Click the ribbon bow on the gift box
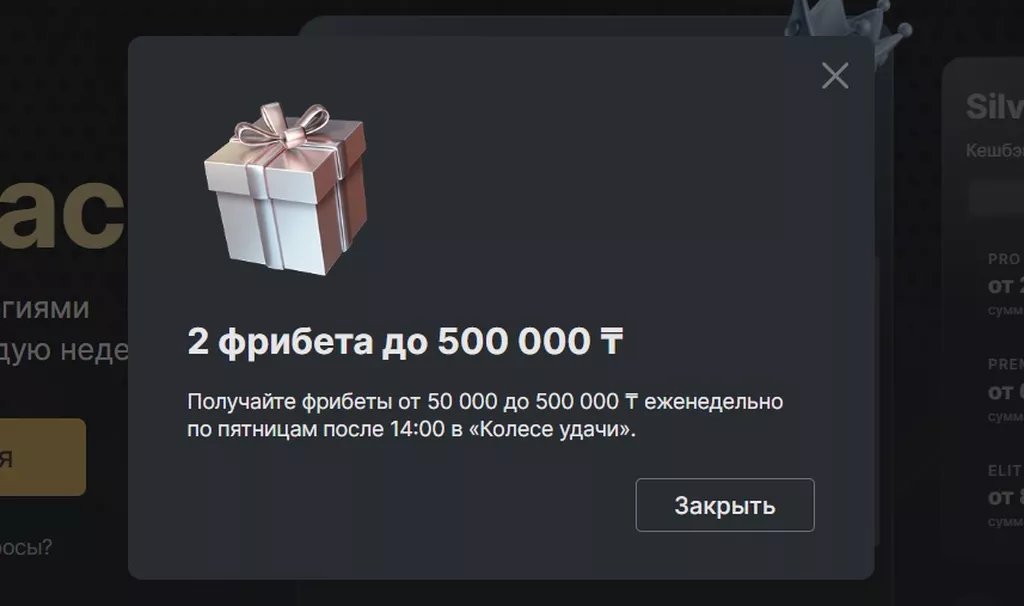The width and height of the screenshot is (1024, 606). [283, 124]
